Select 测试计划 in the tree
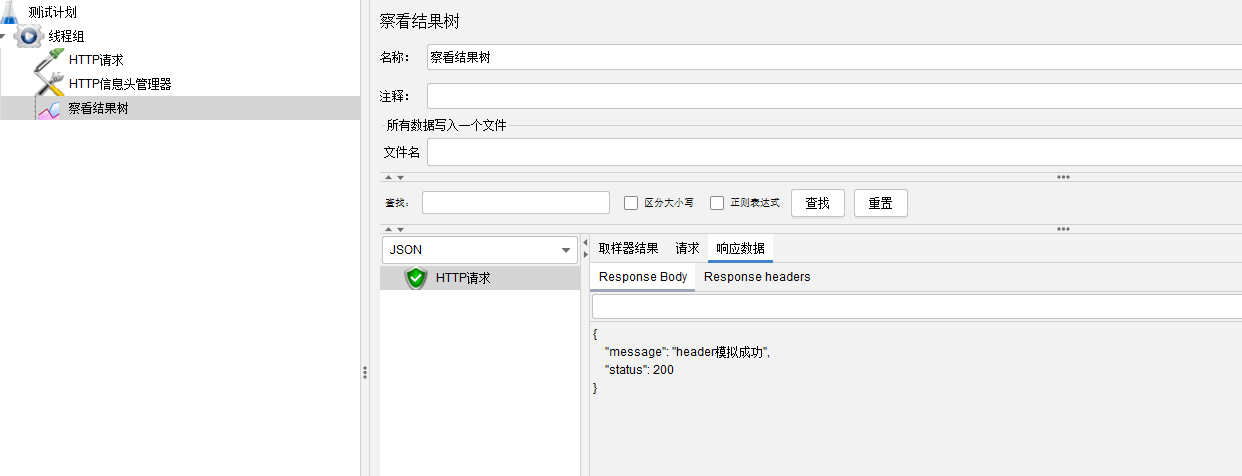 [52, 13]
